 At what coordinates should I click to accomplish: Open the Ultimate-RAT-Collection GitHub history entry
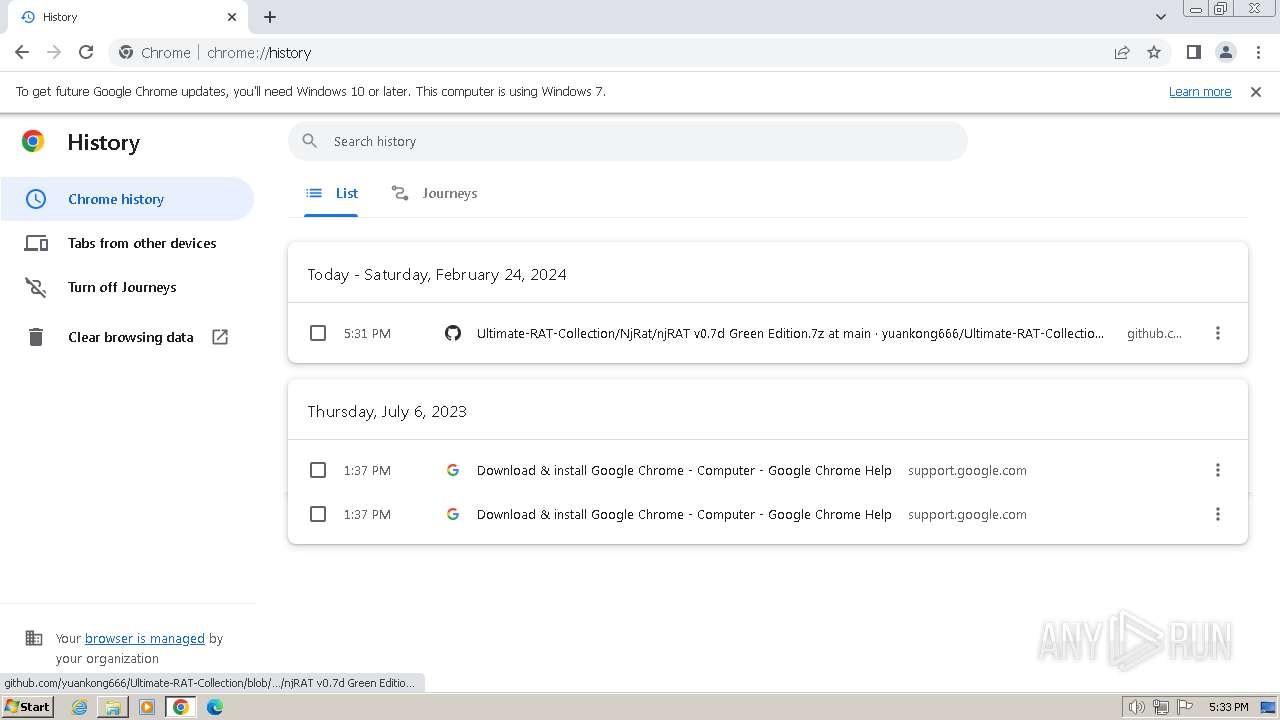(790, 333)
